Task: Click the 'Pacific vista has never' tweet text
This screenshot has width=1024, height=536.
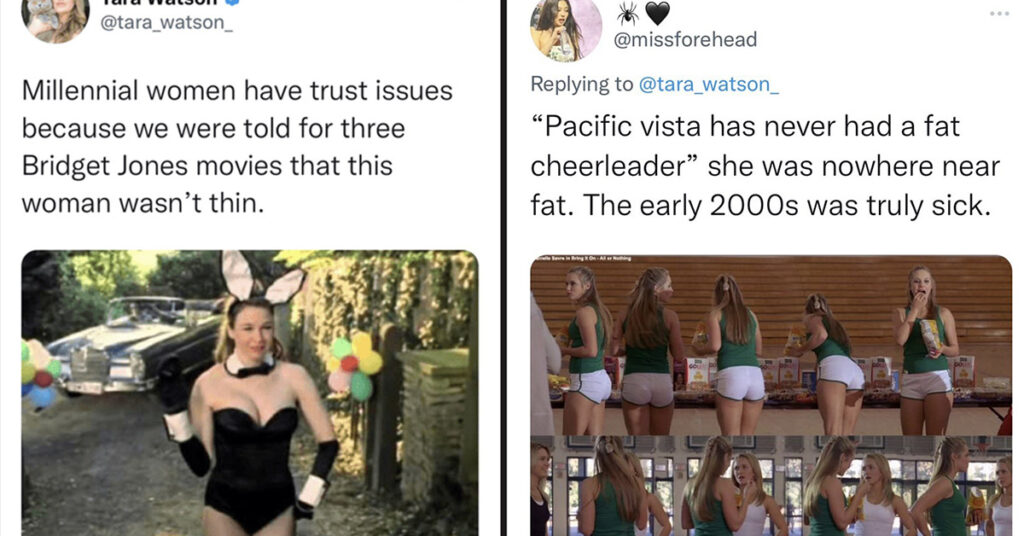Action: [x=765, y=166]
